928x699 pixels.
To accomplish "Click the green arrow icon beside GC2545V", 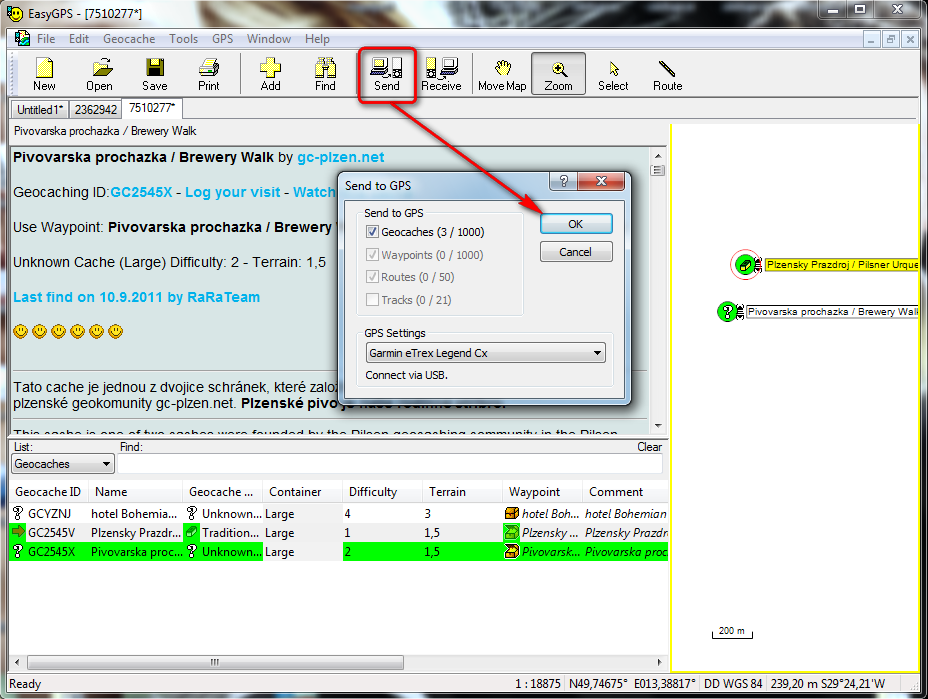I will 18,532.
